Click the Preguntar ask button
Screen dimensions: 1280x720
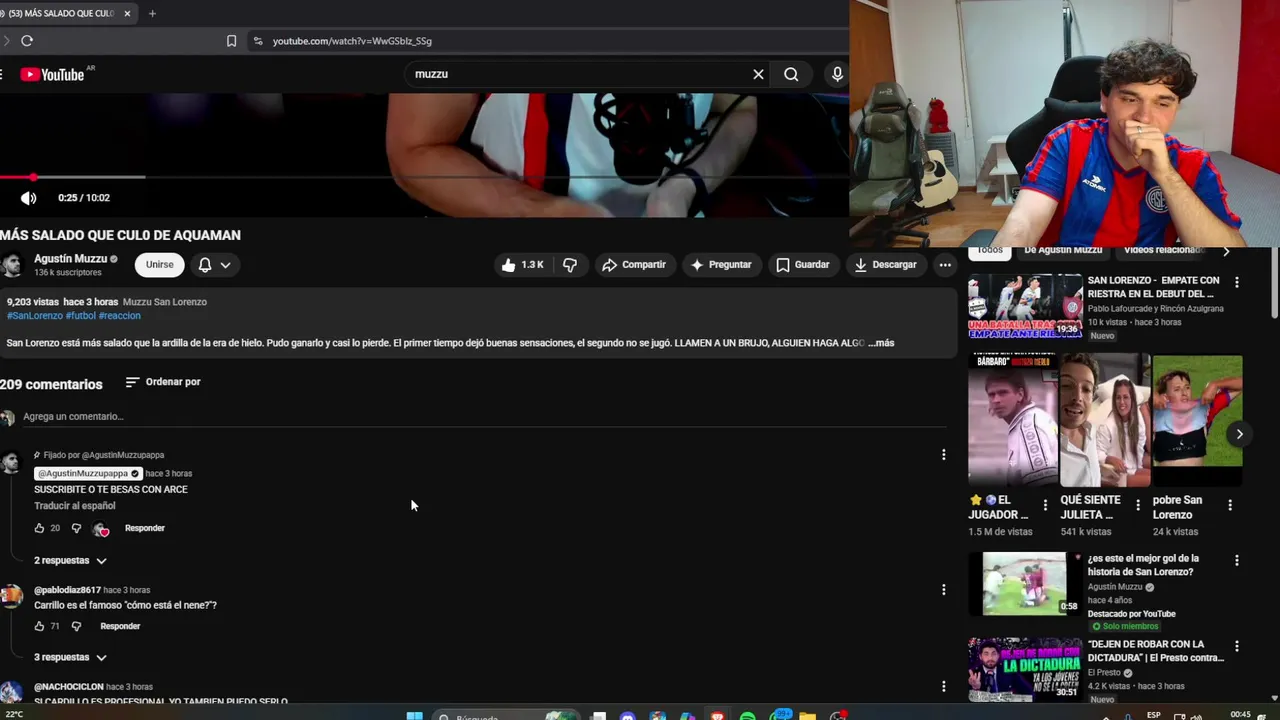(721, 265)
